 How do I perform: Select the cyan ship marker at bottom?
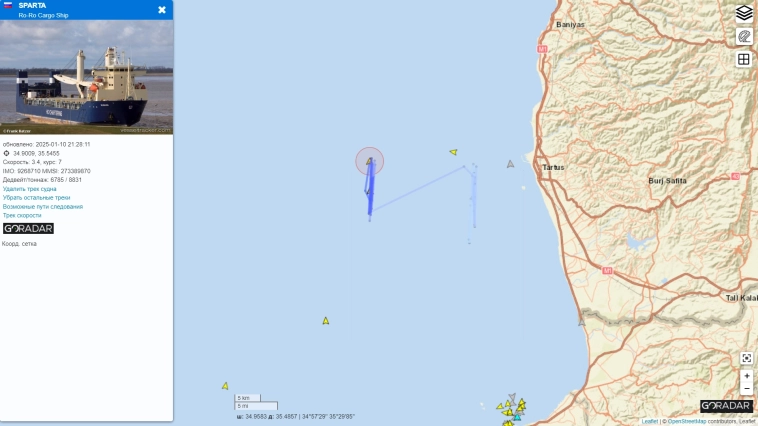coord(517,417)
